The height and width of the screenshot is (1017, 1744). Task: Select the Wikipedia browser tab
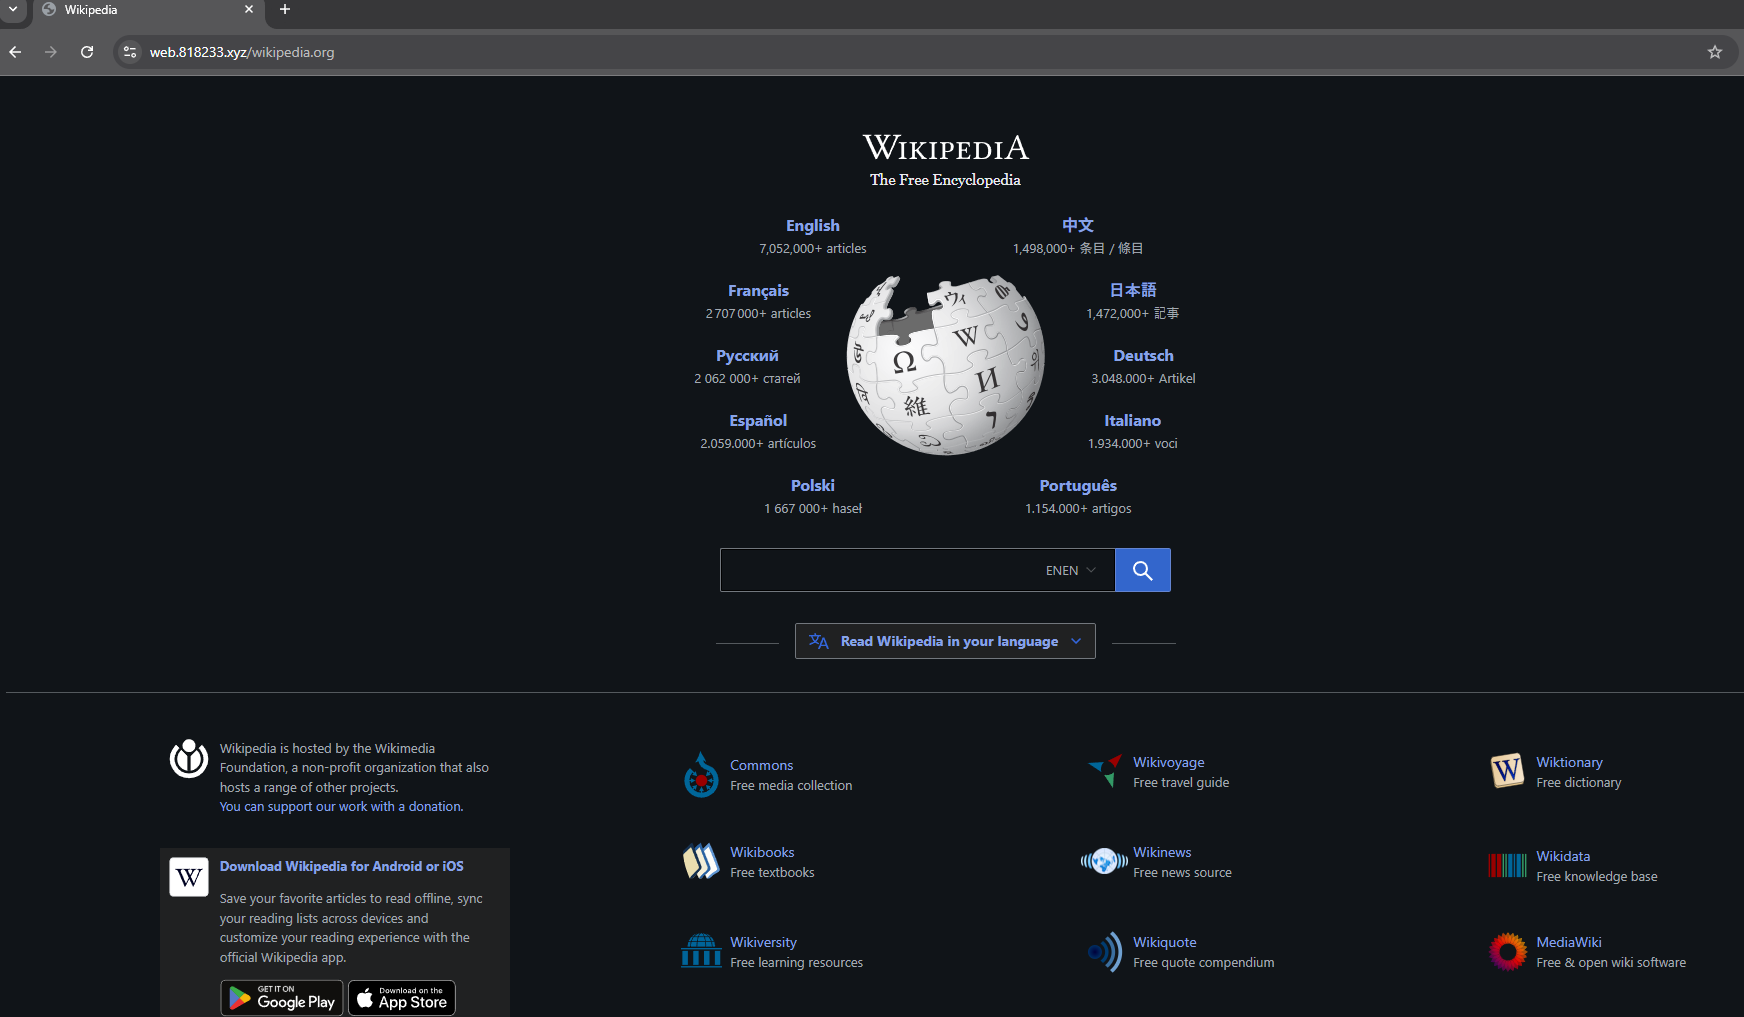(x=148, y=12)
